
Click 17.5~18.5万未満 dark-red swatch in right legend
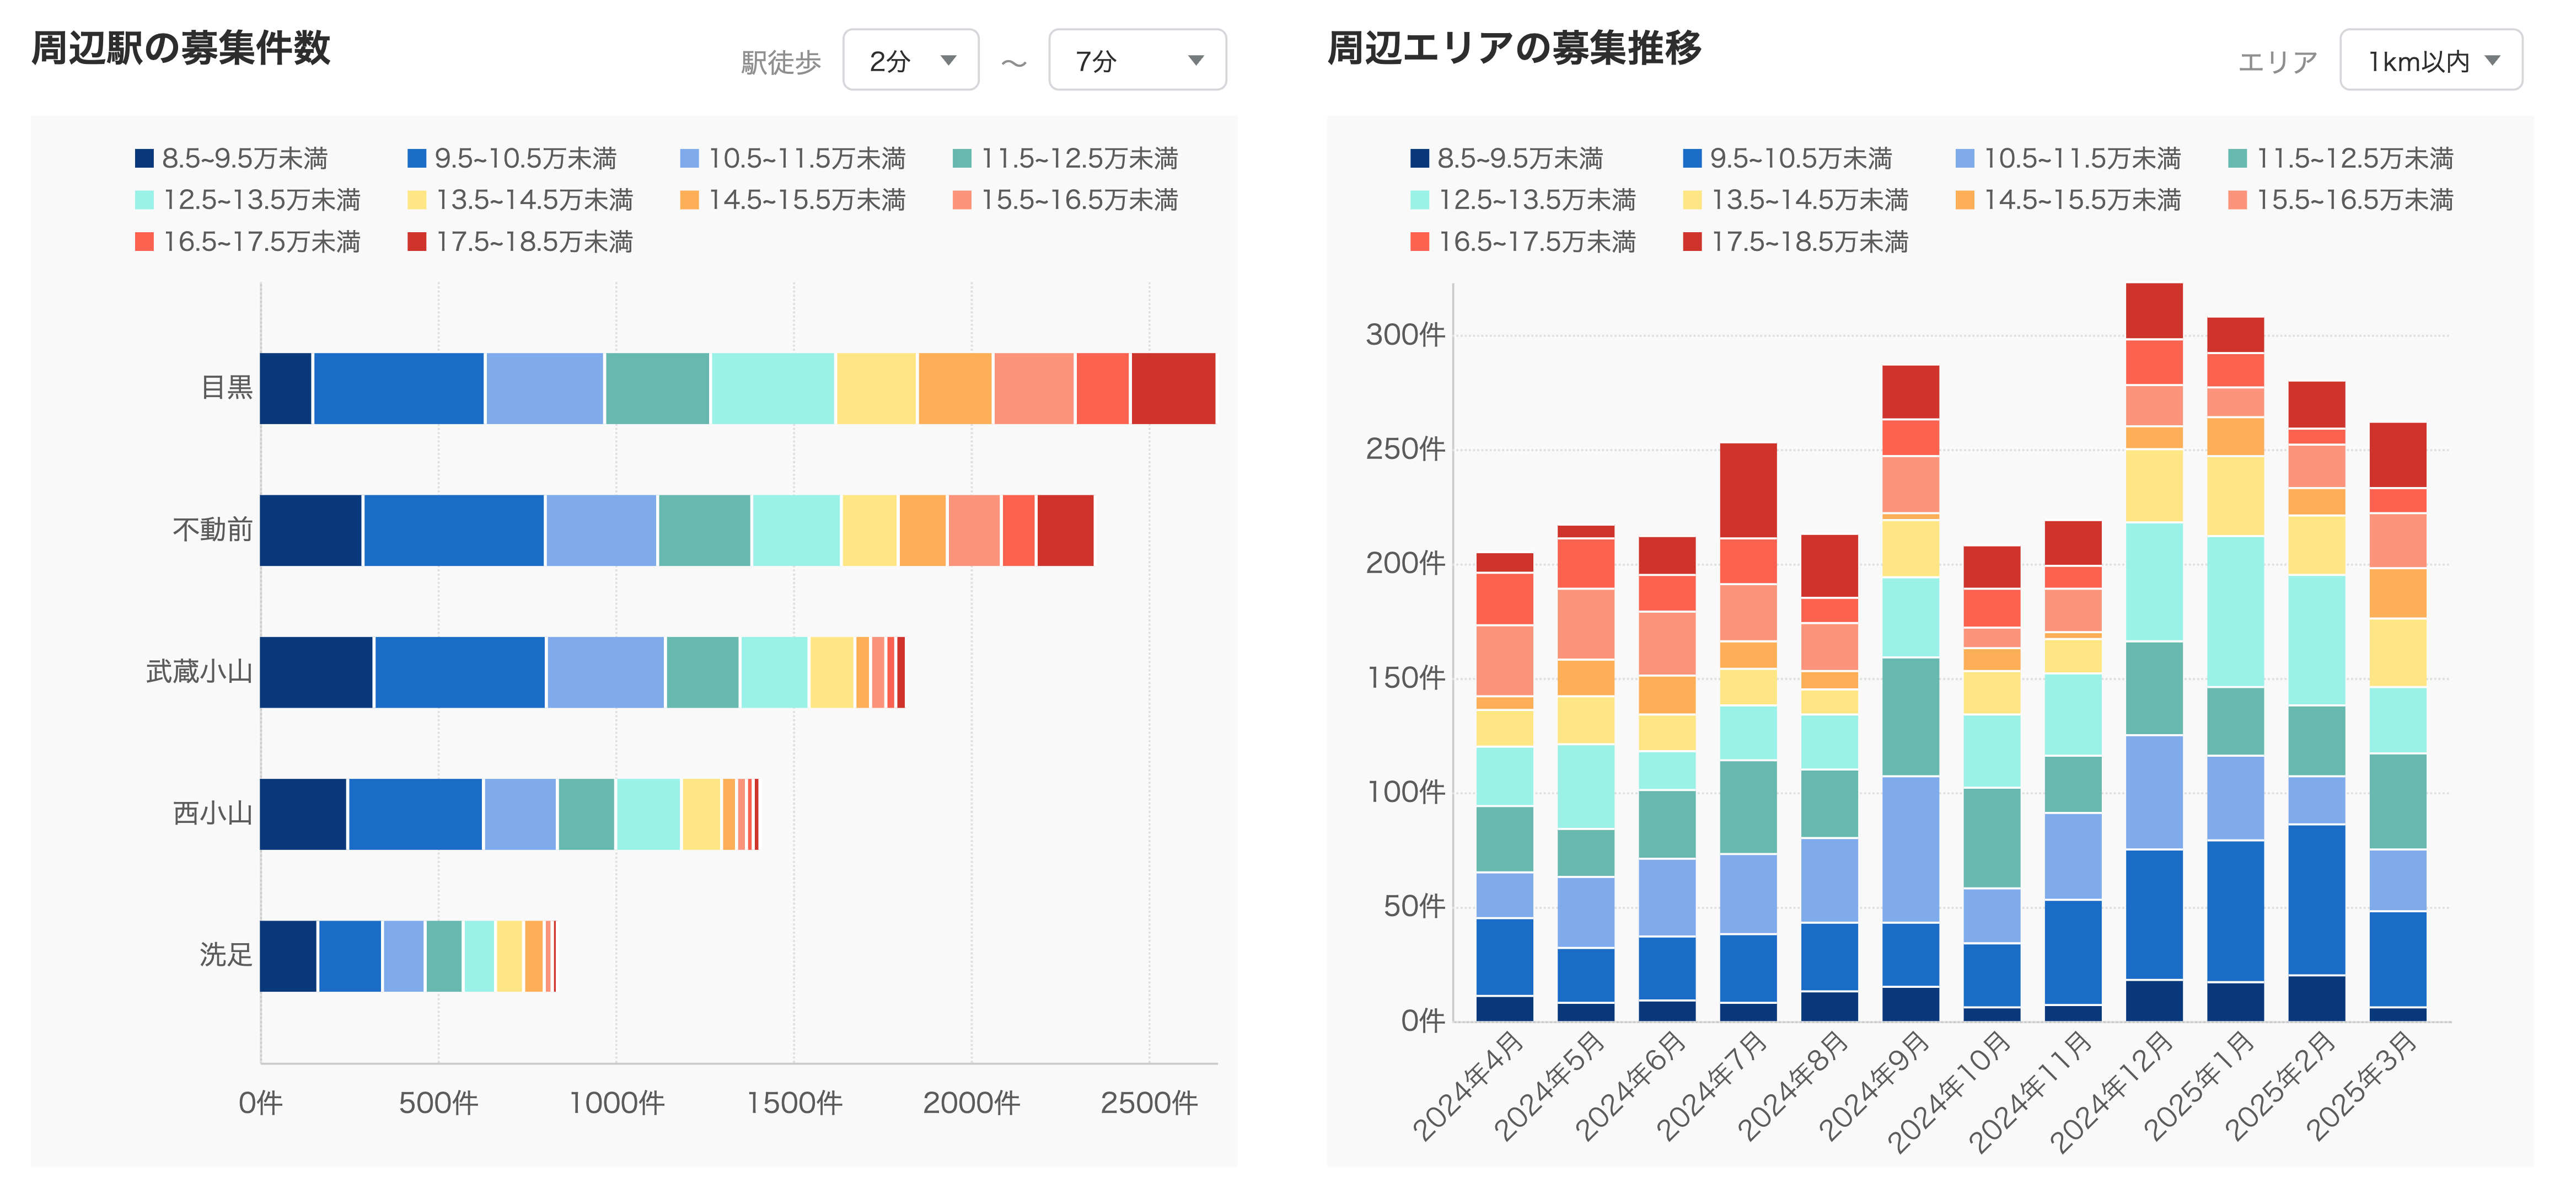1692,242
